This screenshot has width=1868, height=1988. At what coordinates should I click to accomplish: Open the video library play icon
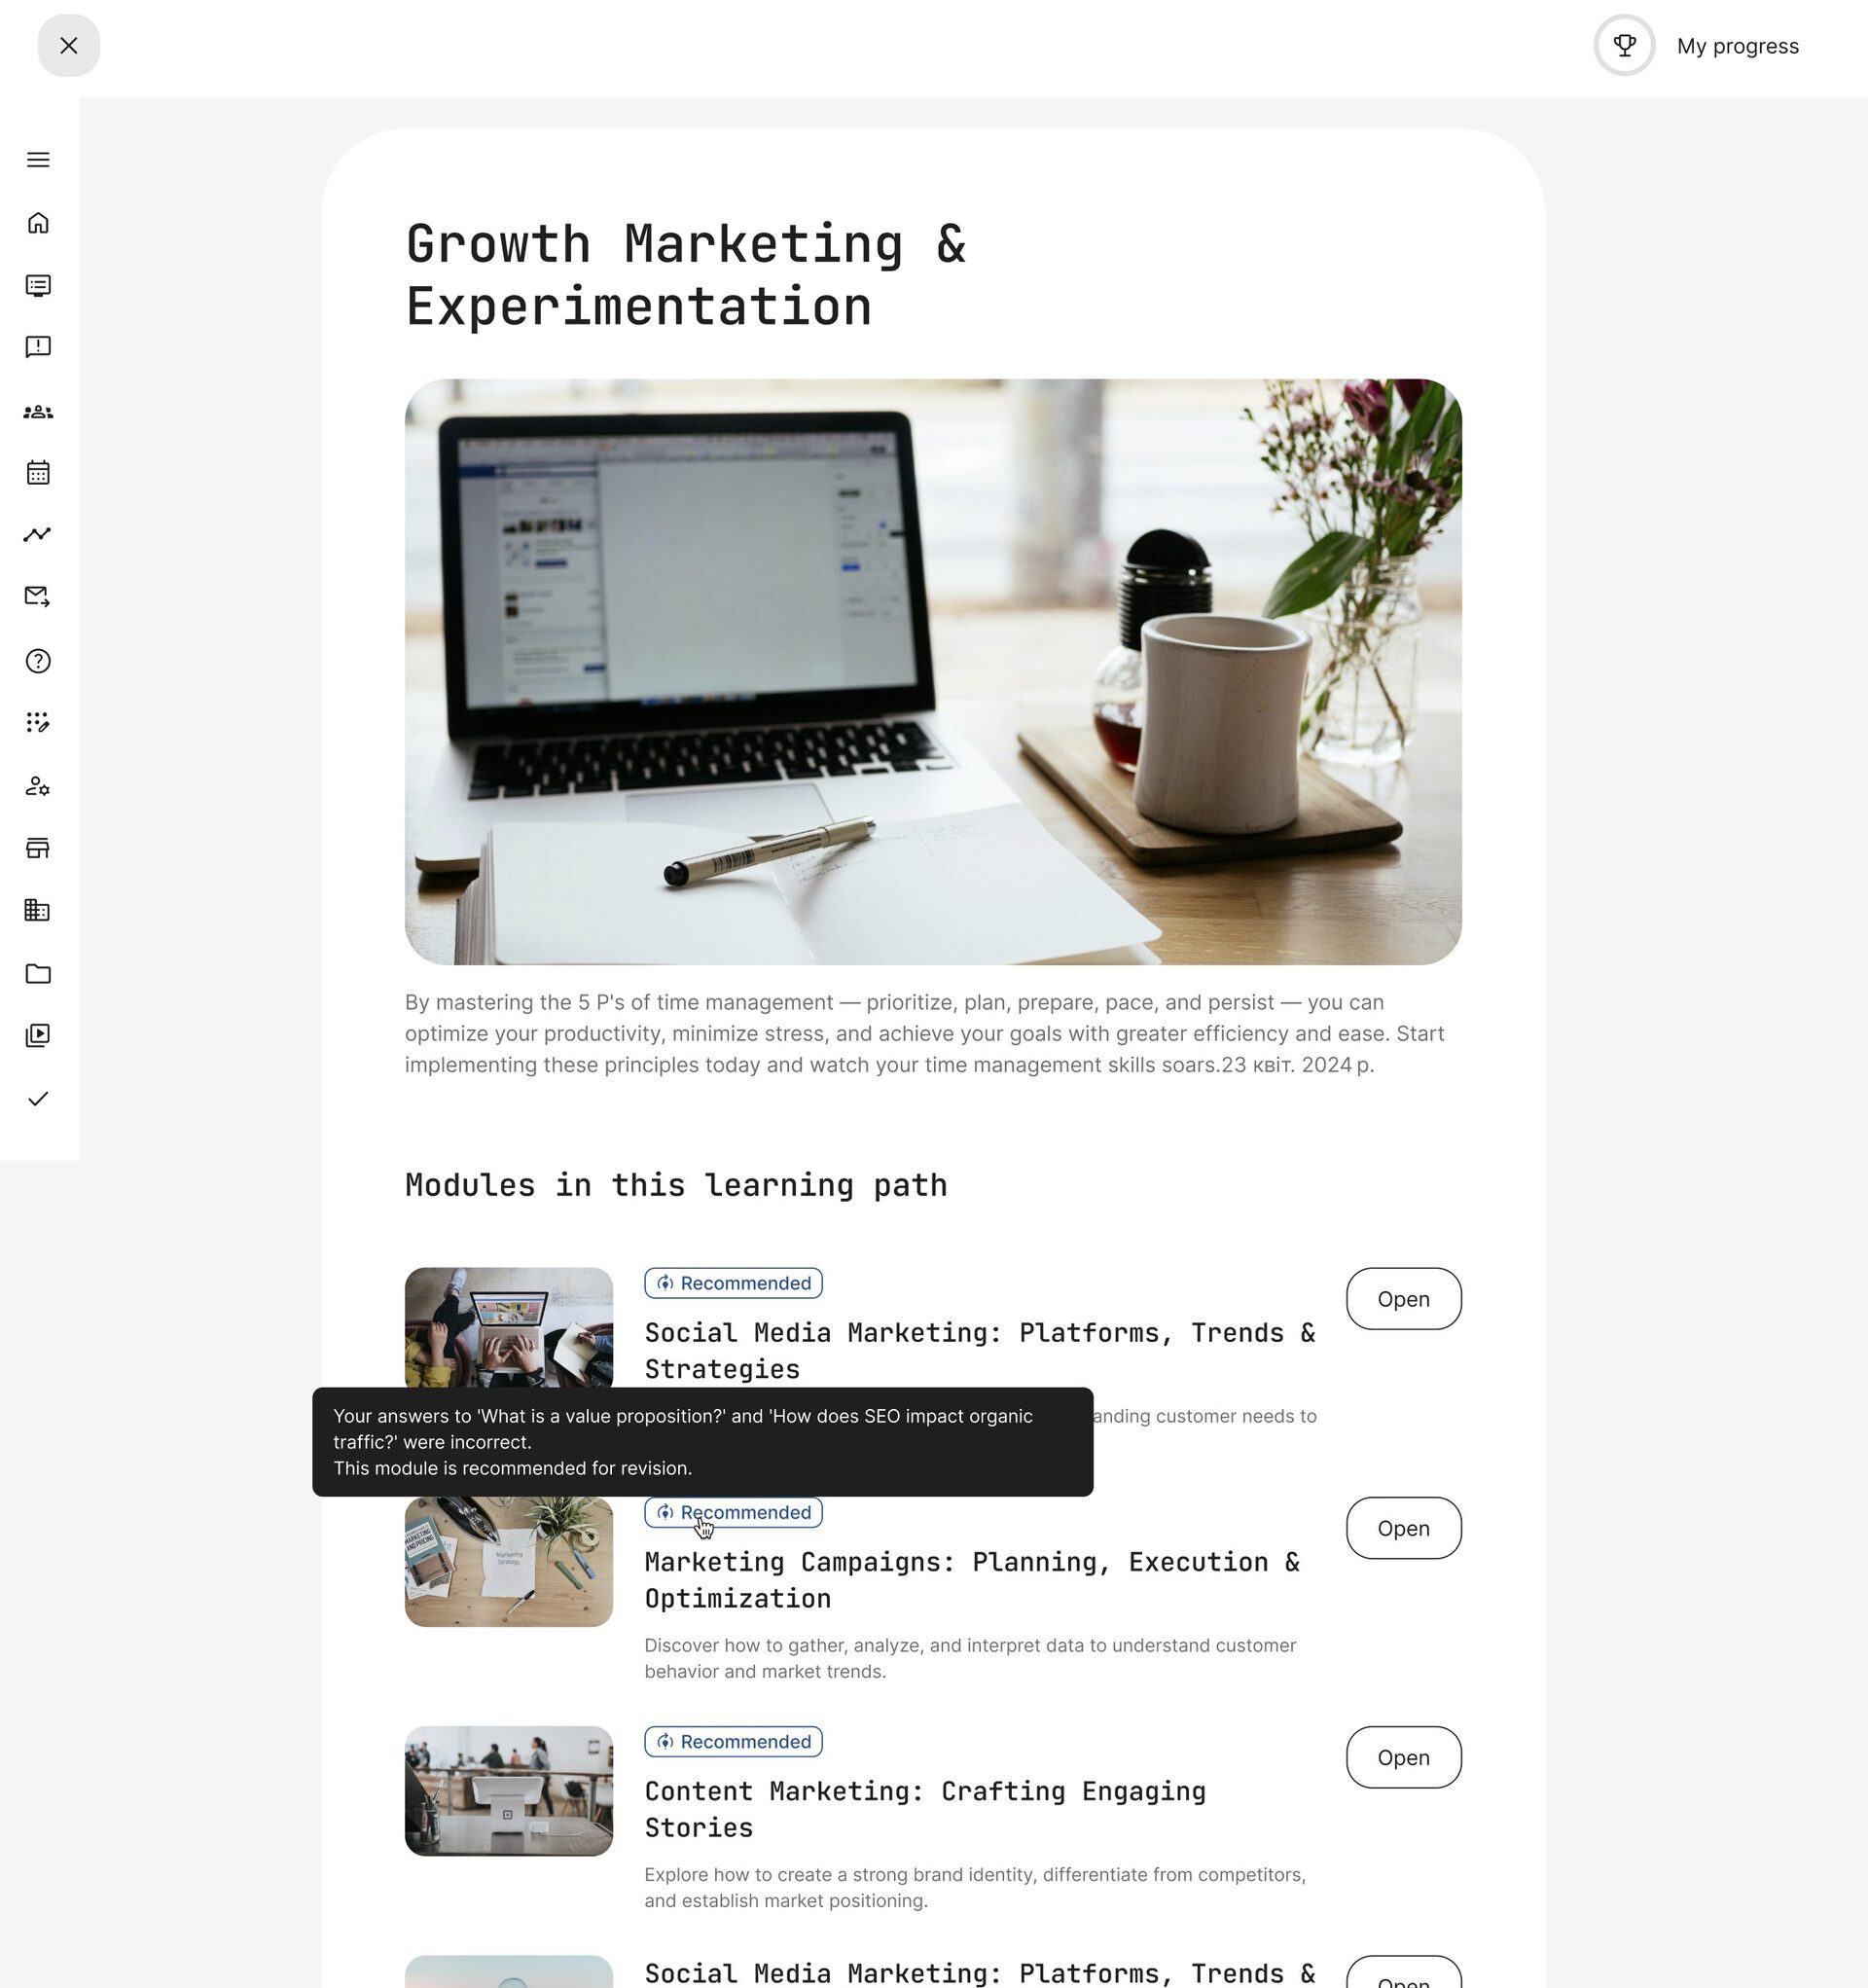[x=38, y=1035]
